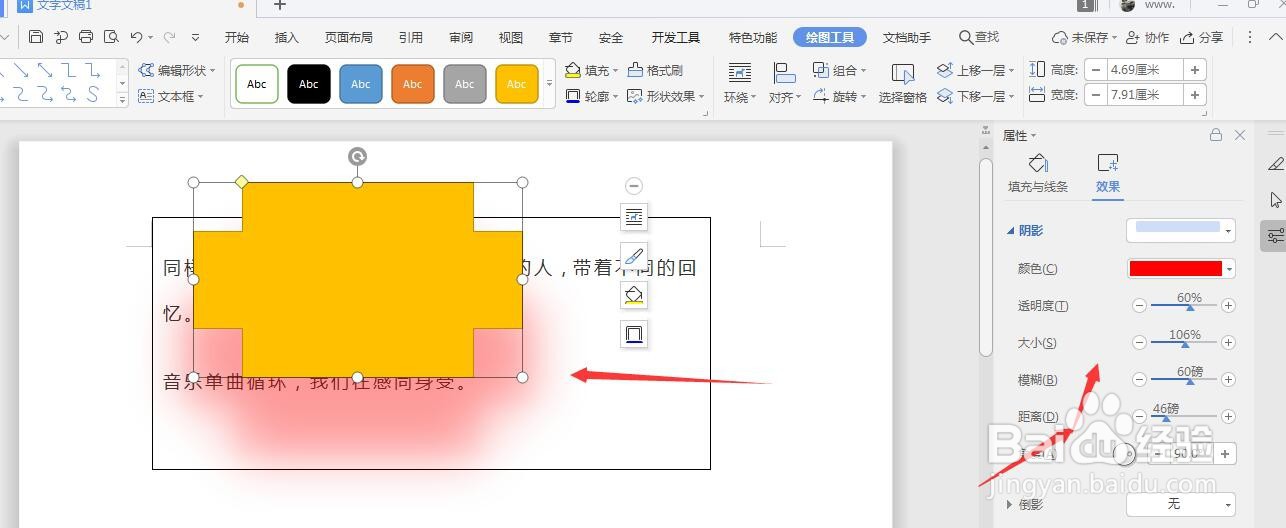Viewport: 1286px width, 528px height.
Task: Open the Group (组合) dropdown
Action: [x=839, y=71]
